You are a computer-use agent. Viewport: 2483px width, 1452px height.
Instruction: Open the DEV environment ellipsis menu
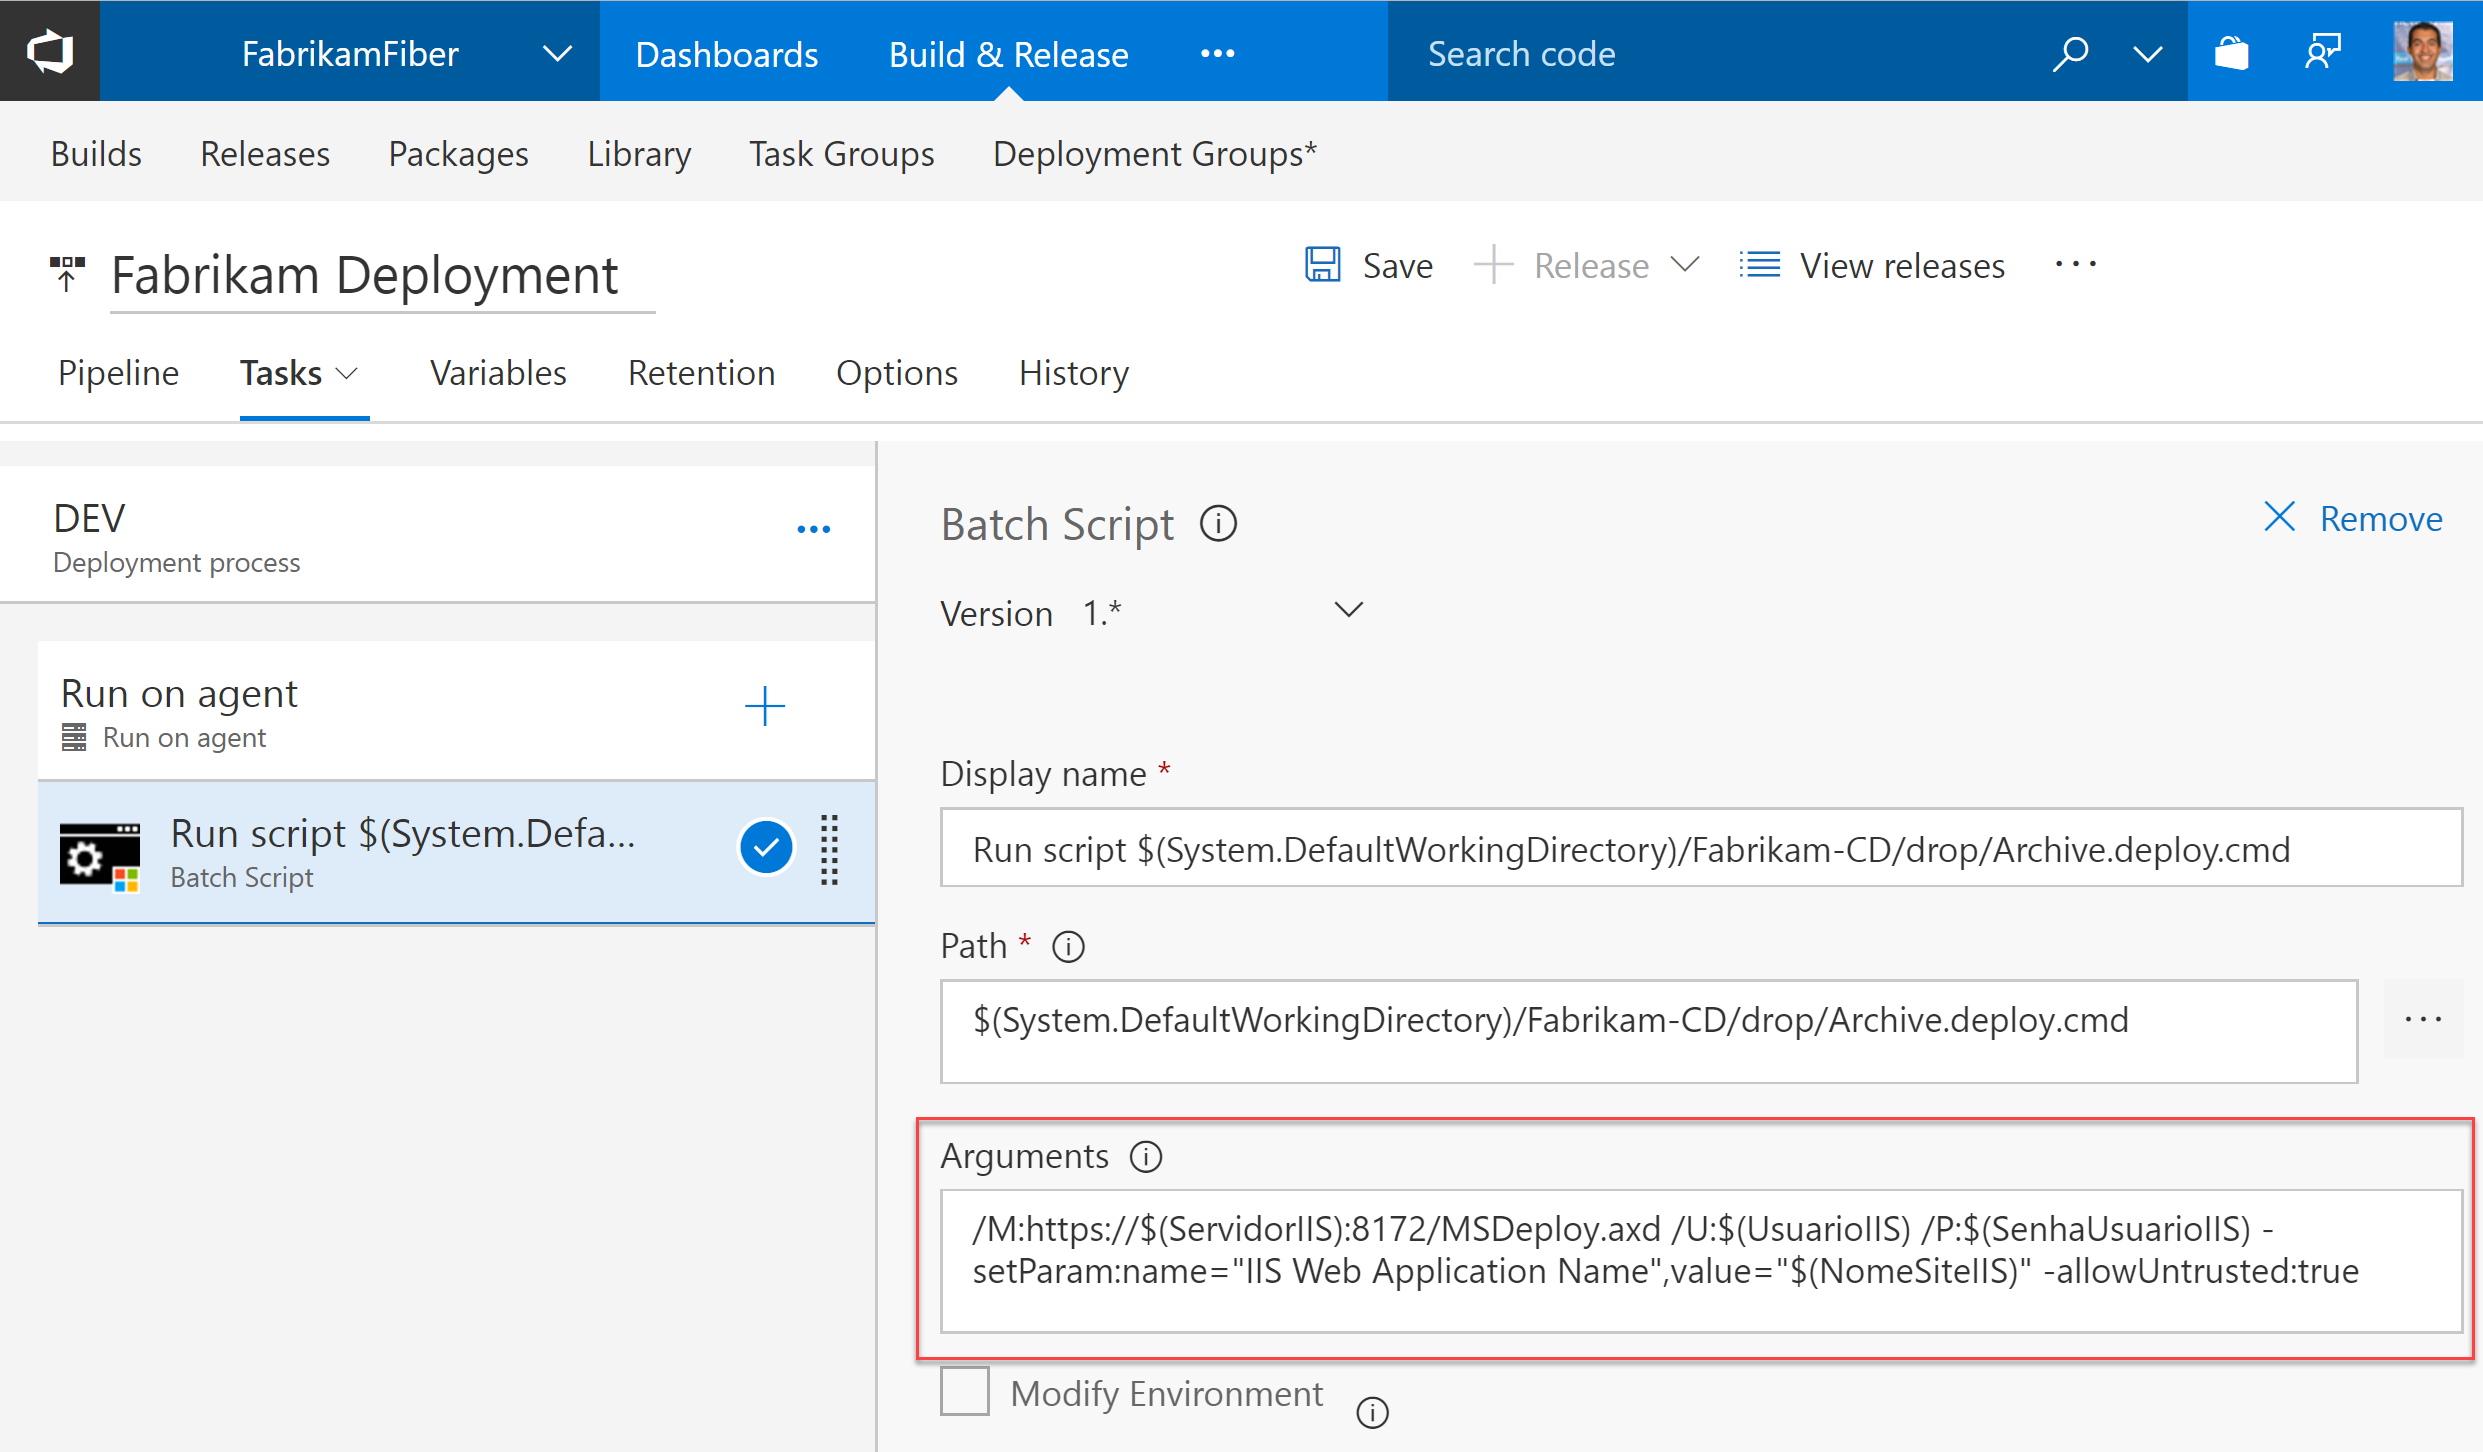813,529
